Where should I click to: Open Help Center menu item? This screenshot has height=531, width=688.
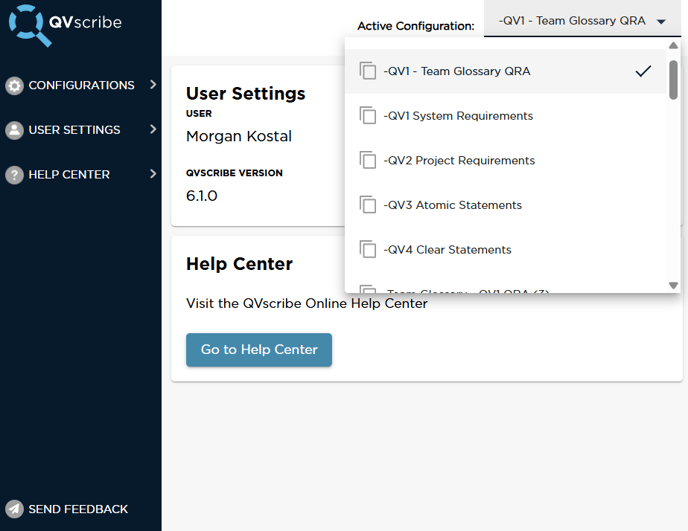pyautogui.click(x=81, y=175)
